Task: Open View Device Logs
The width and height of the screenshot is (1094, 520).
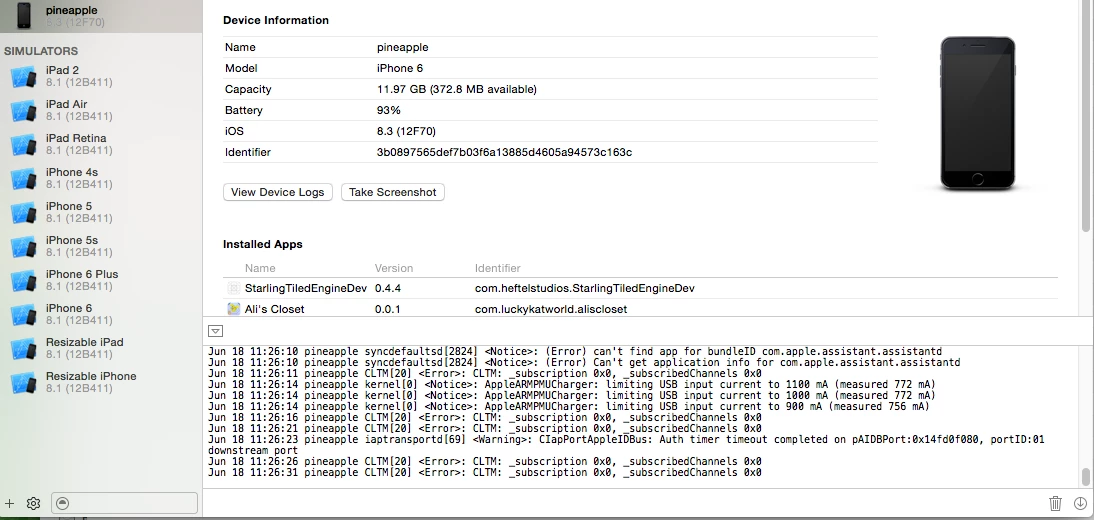Action: pyautogui.click(x=278, y=192)
